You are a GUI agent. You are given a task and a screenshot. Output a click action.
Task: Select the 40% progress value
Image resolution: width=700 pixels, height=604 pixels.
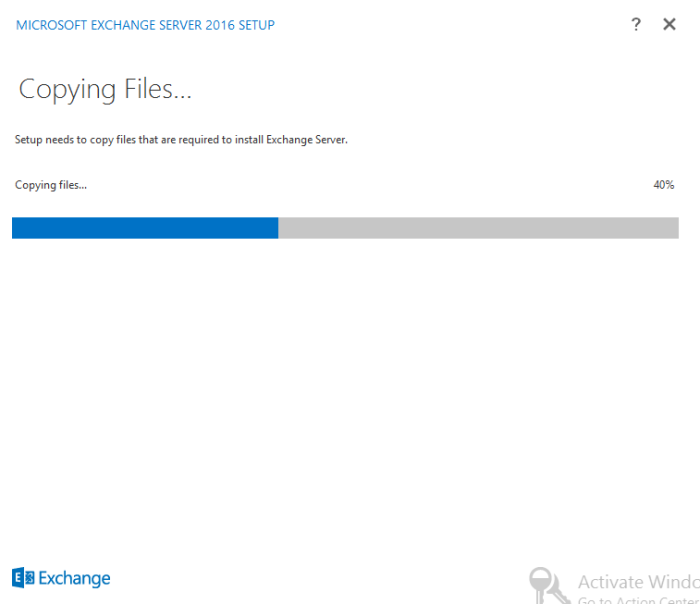[x=663, y=185]
